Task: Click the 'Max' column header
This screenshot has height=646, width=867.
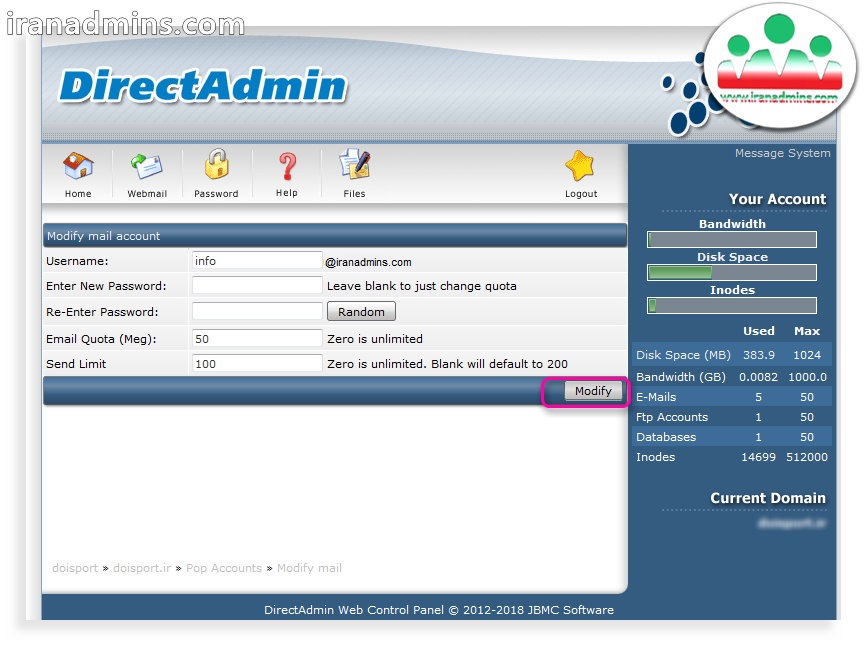Action: tap(807, 331)
